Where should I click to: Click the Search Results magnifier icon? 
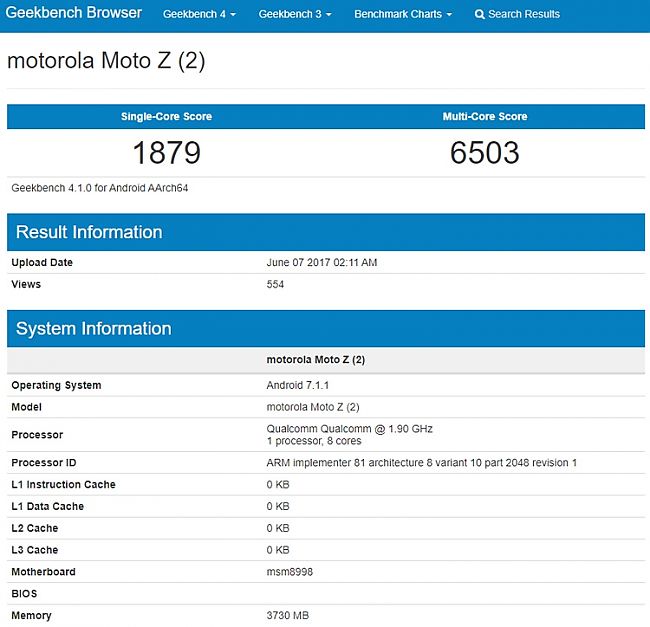click(480, 15)
